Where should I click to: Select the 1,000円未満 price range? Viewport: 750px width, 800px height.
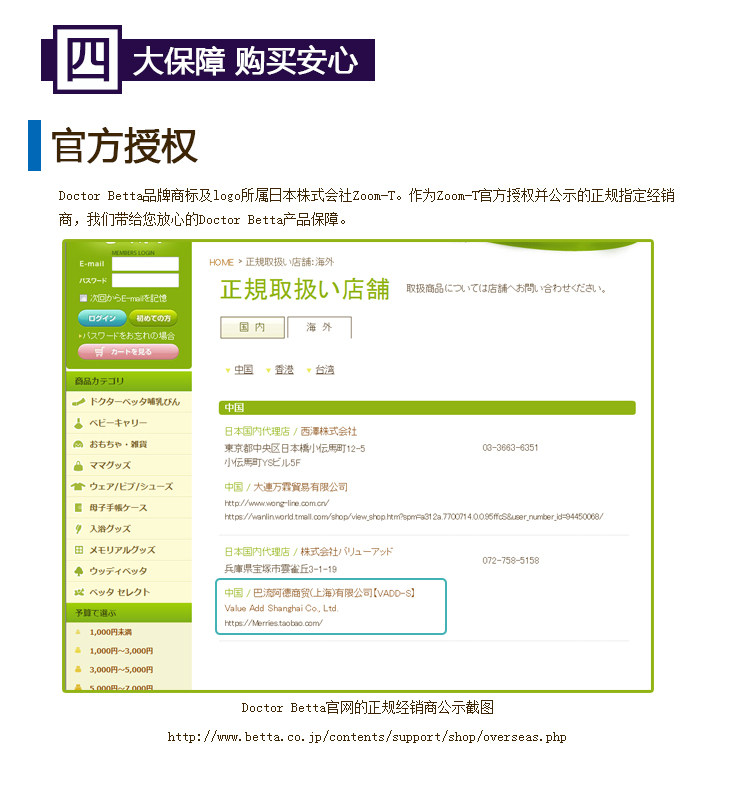coord(111,632)
